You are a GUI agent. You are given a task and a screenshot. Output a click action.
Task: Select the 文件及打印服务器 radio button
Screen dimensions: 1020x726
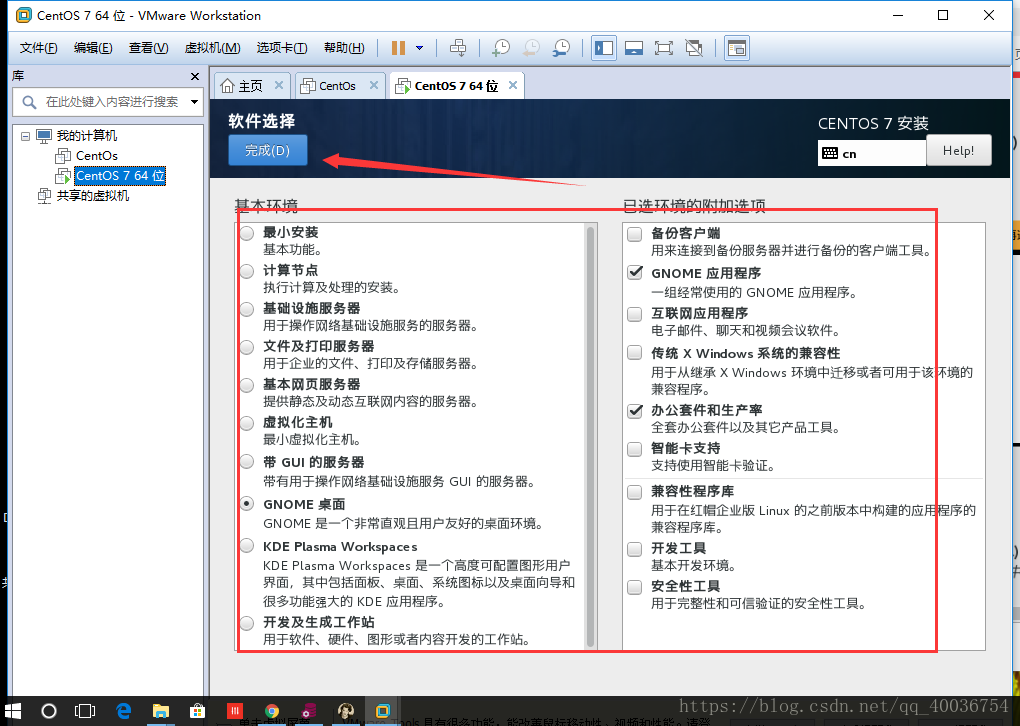pos(247,347)
